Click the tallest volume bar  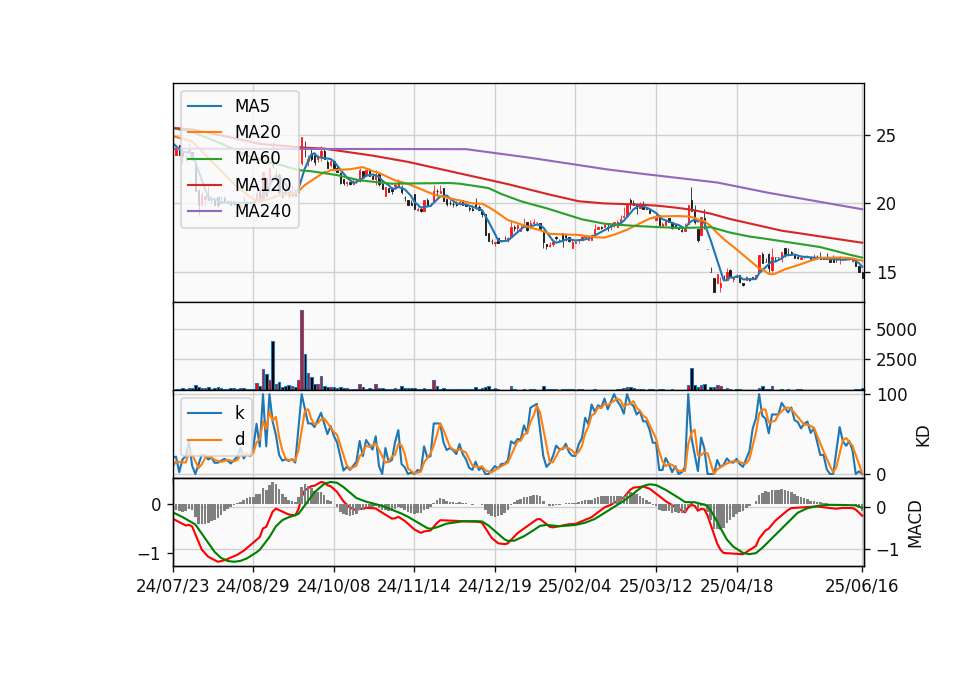point(302,350)
